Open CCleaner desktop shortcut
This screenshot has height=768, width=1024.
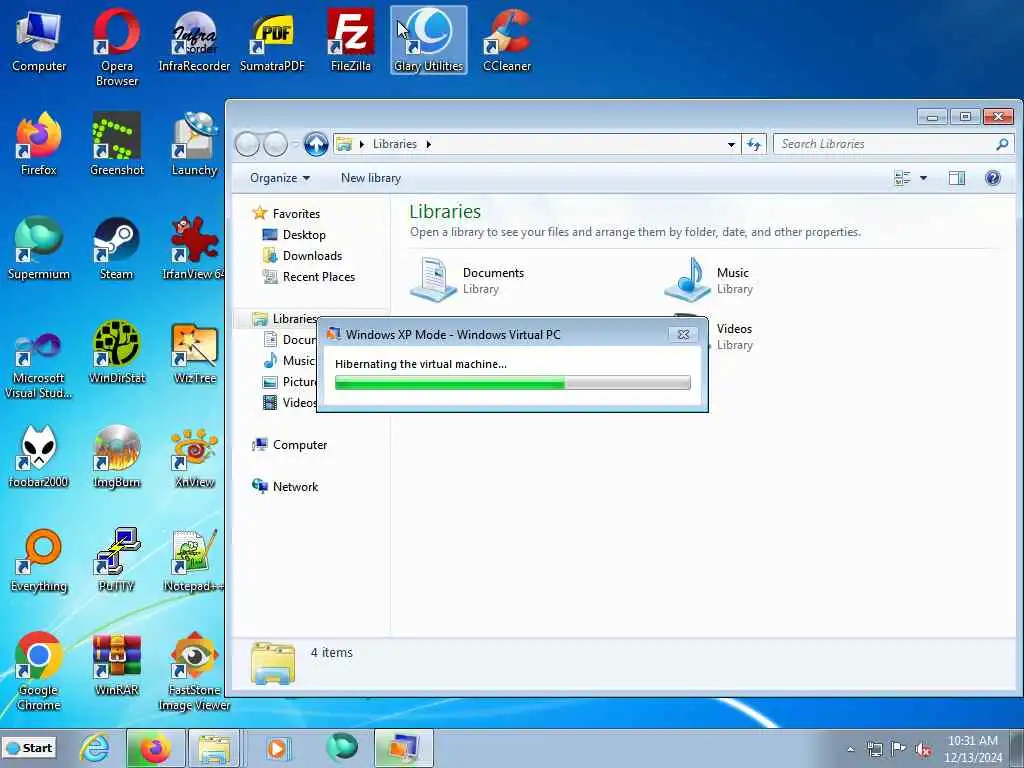click(x=507, y=40)
